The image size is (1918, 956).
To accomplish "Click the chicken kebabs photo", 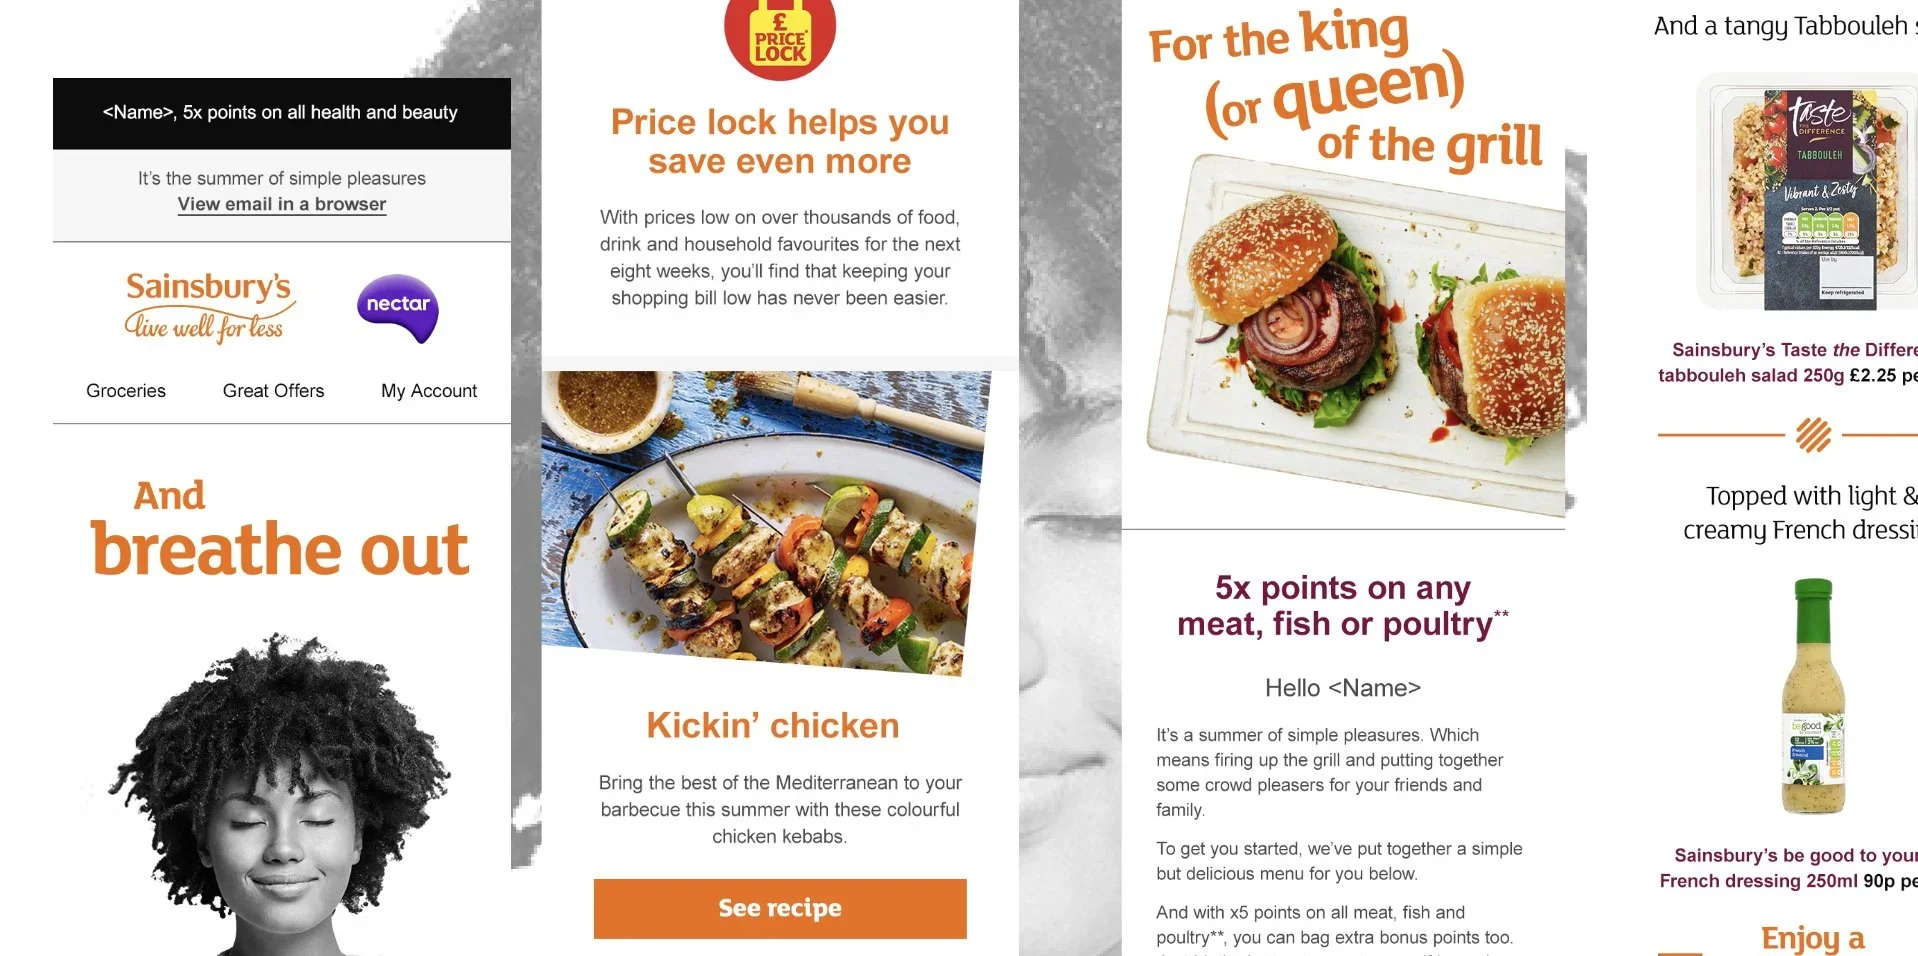I will coord(766,523).
